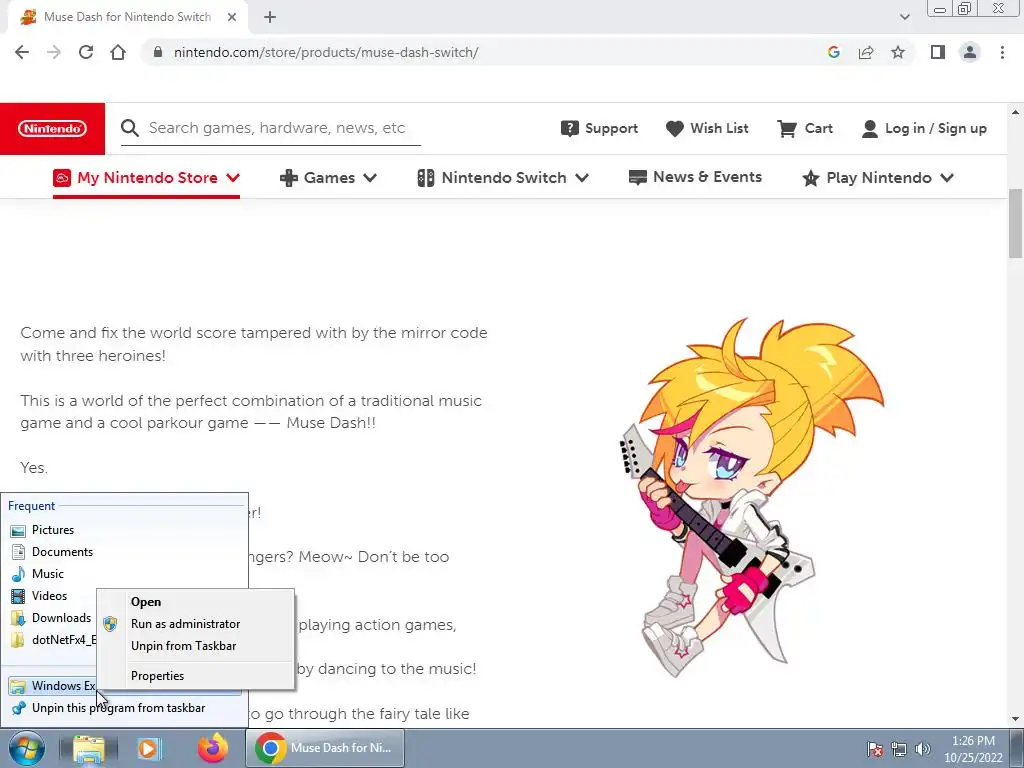Expand My Nintendo Store menu
The image size is (1024, 768).
[x=146, y=178]
